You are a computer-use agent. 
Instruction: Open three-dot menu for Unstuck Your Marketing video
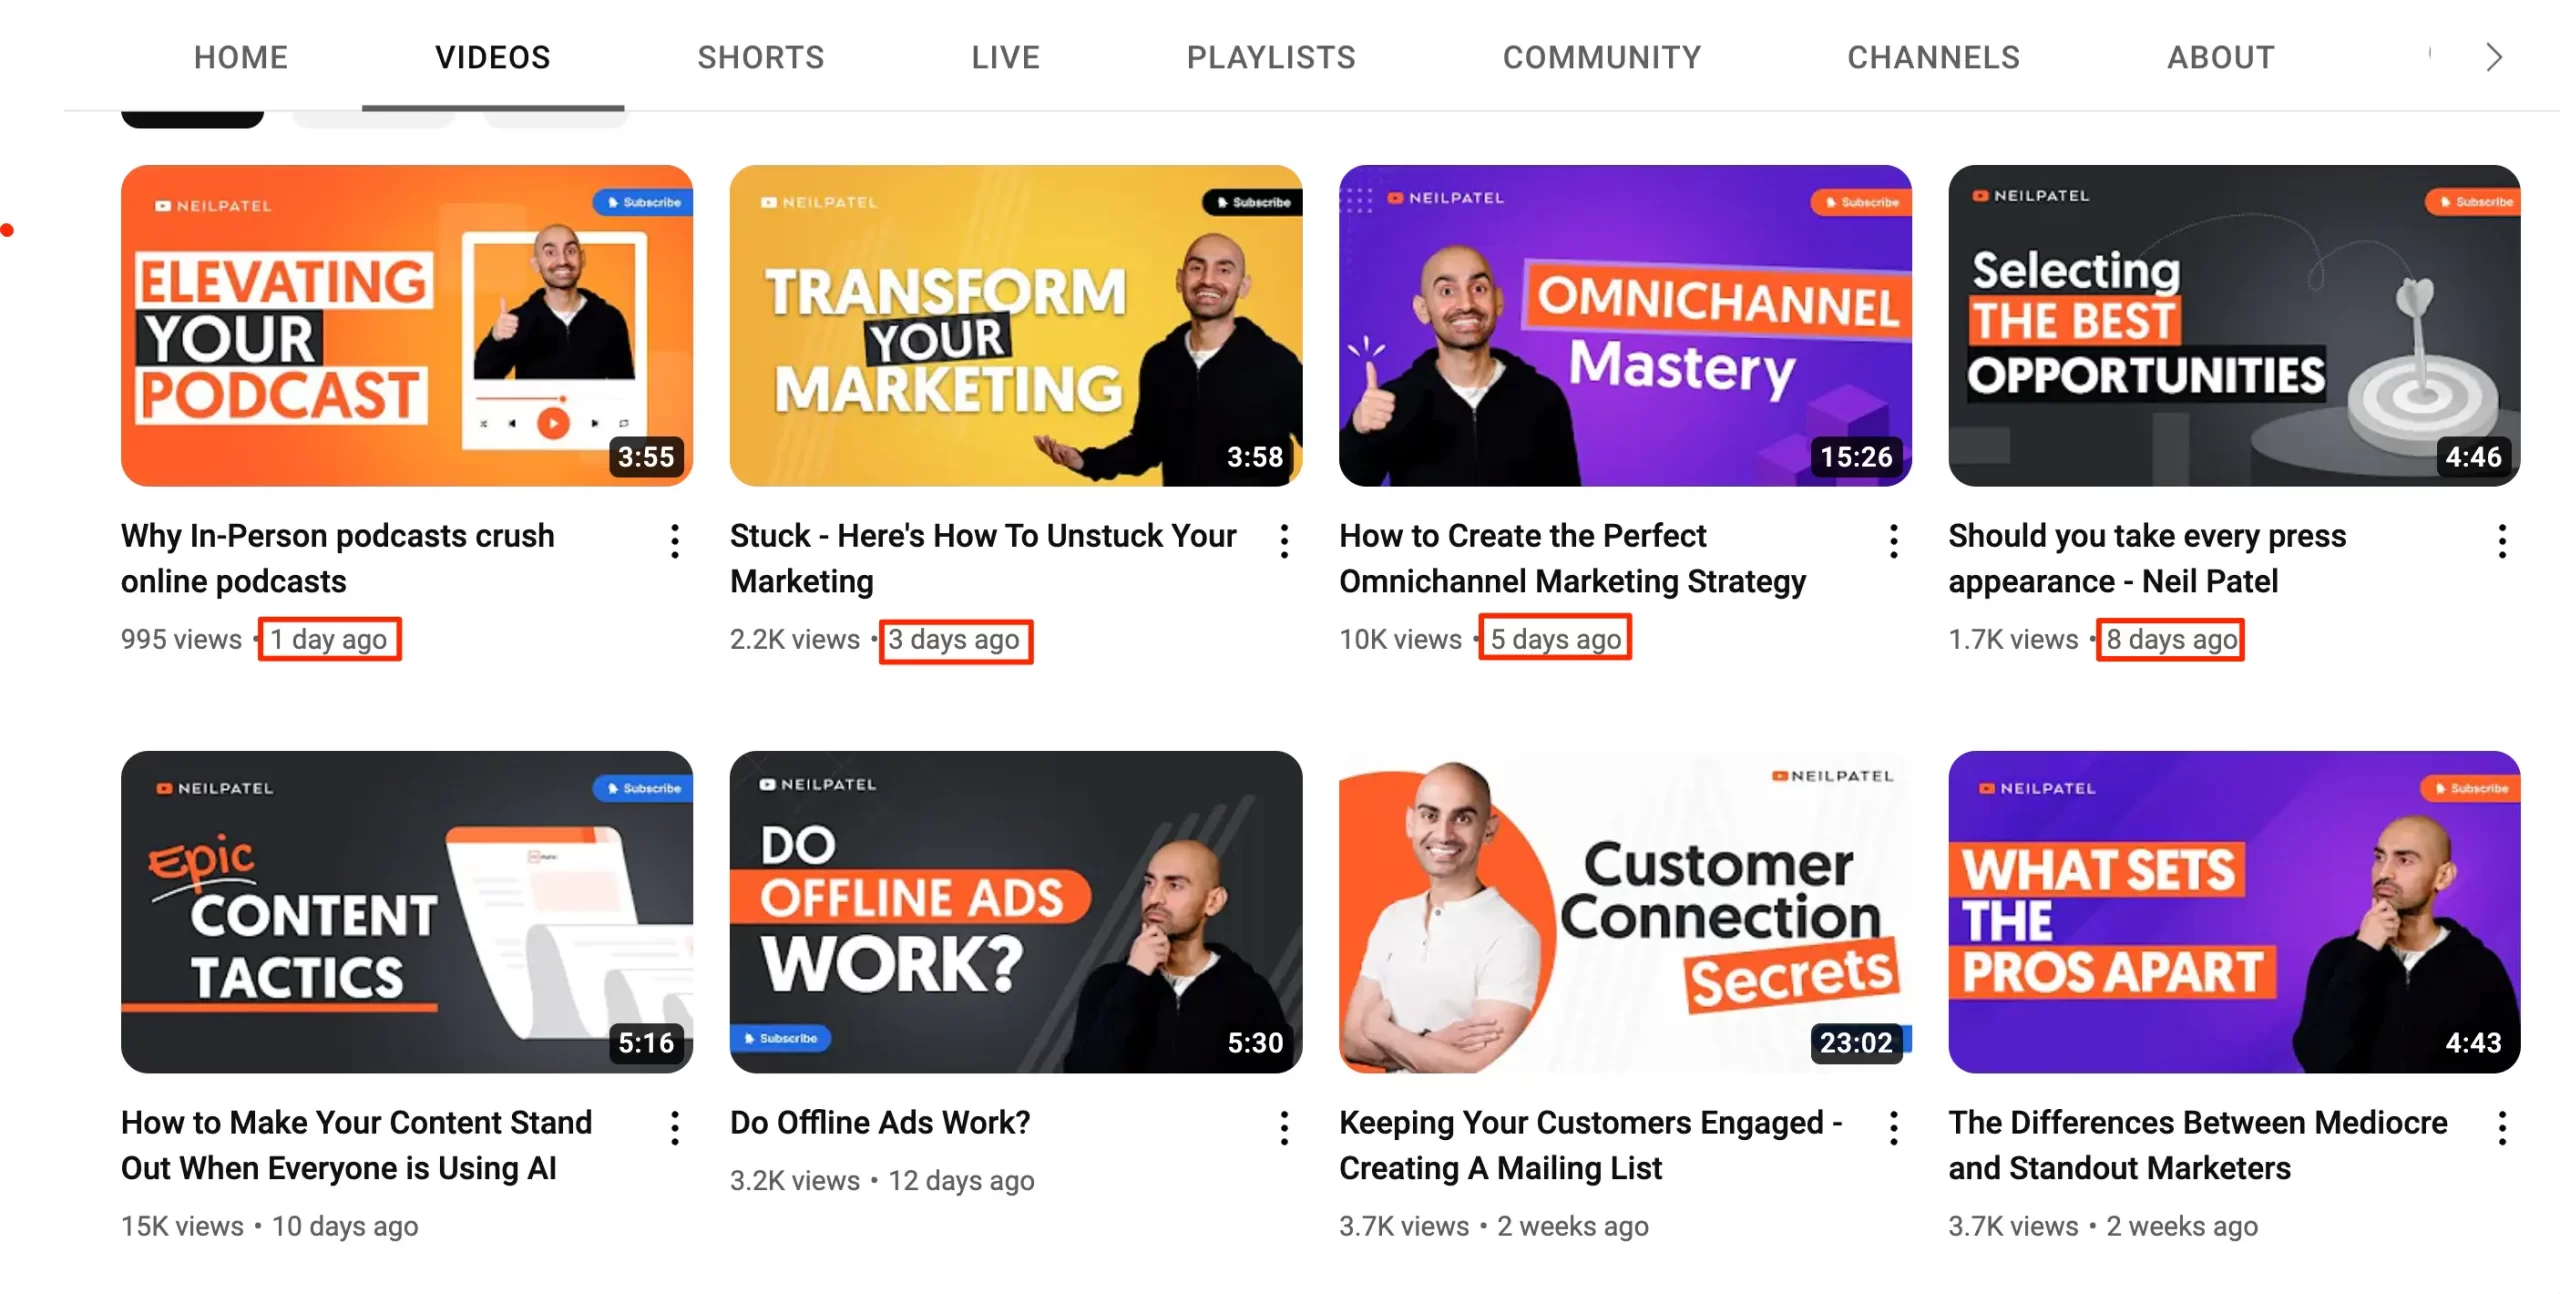1284,541
